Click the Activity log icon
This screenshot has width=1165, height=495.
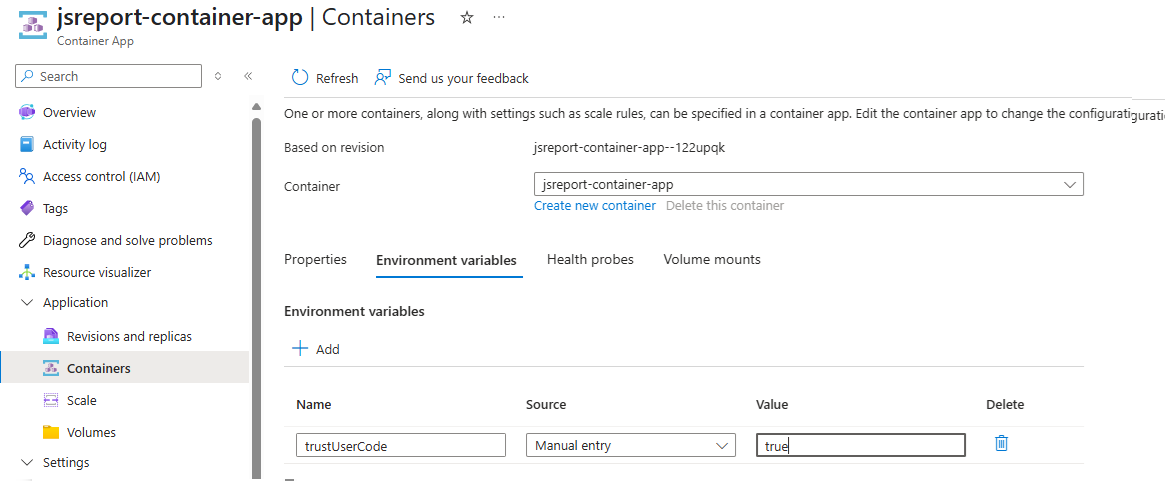(x=27, y=144)
